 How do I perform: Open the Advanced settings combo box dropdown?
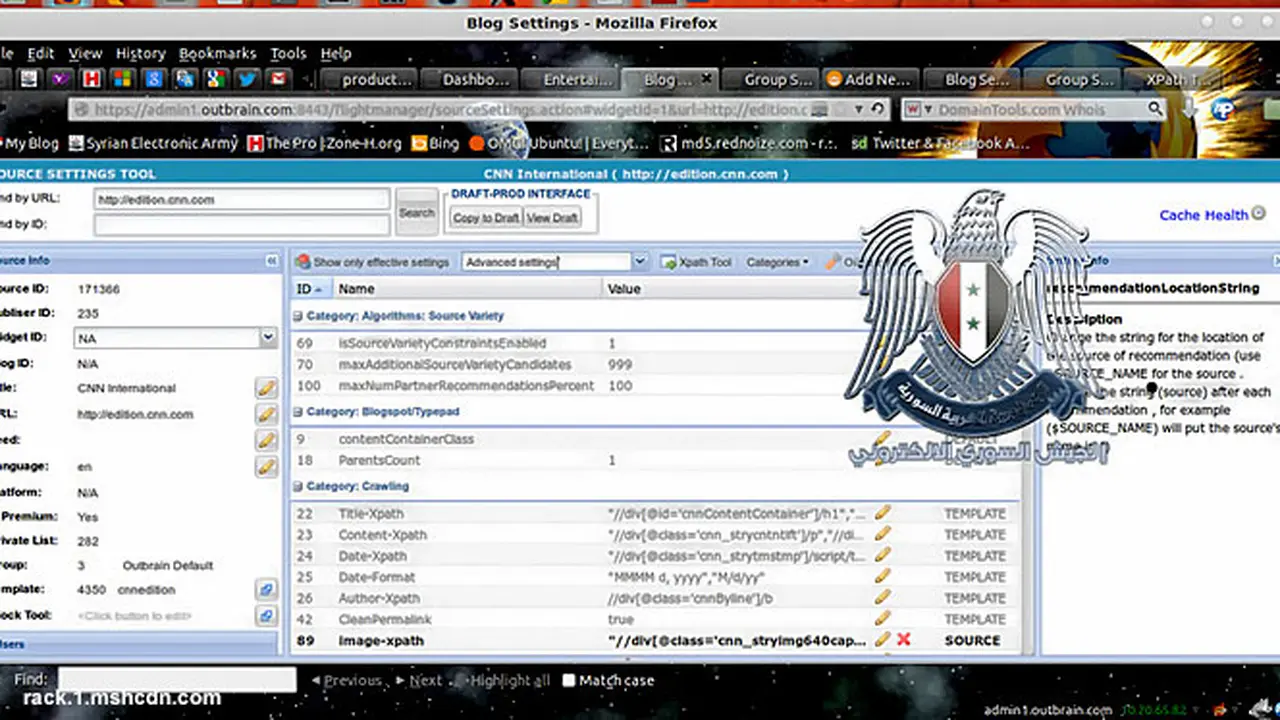pos(640,262)
